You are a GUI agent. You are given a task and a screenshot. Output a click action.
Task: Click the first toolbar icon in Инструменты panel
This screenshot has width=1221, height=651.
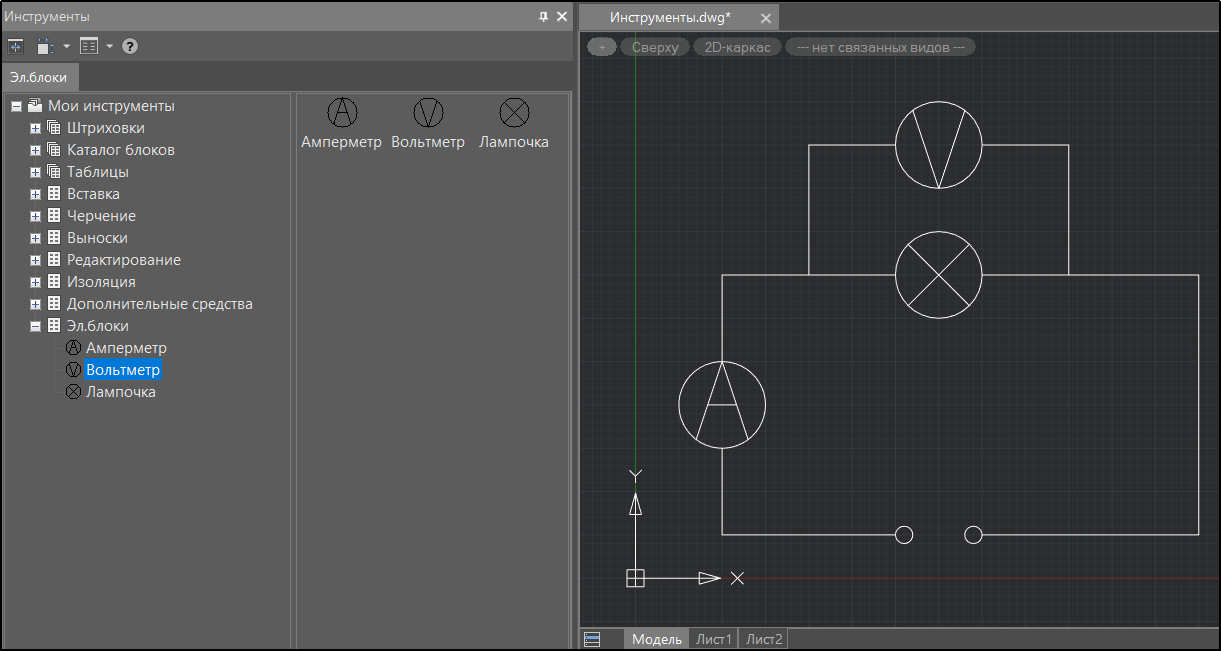click(16, 46)
